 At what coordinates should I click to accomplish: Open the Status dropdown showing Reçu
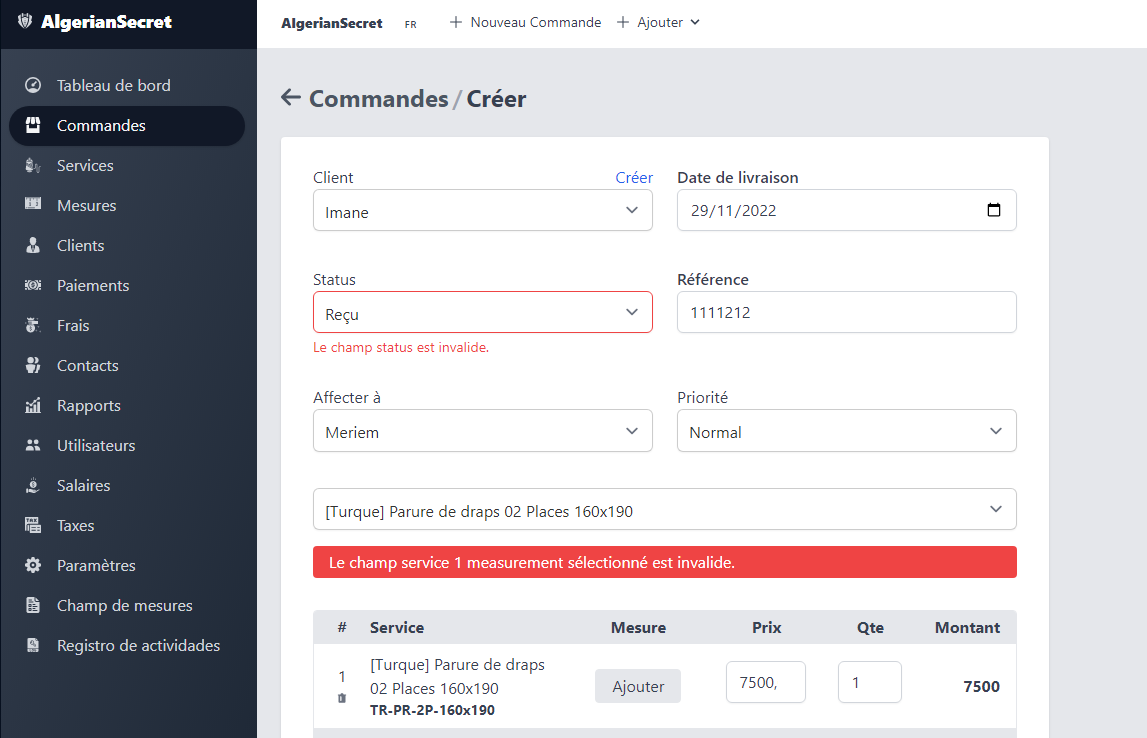pos(483,312)
